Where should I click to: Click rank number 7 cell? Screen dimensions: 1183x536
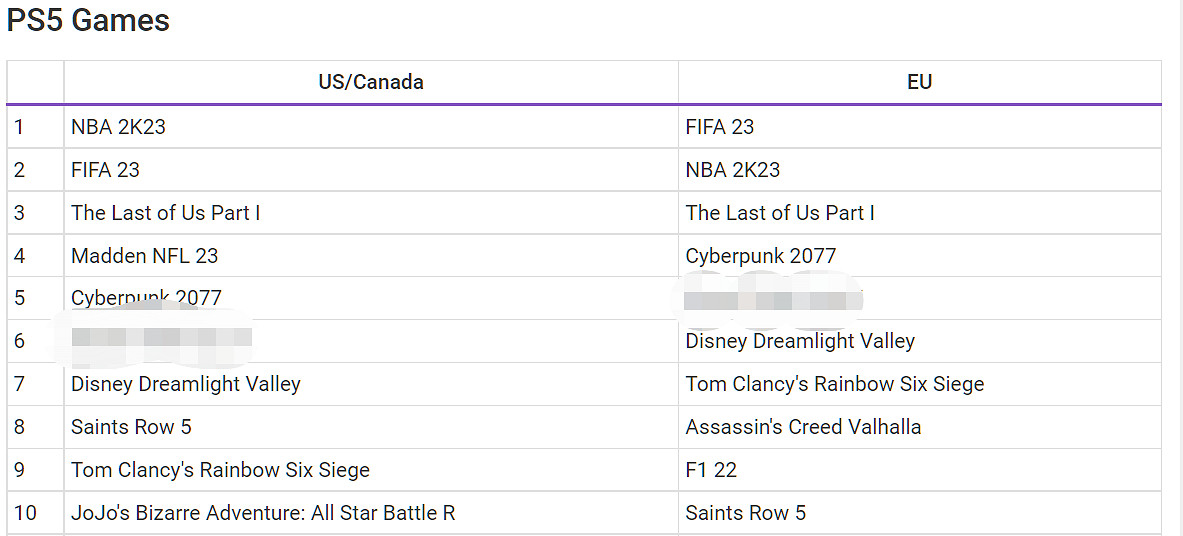click(x=35, y=384)
